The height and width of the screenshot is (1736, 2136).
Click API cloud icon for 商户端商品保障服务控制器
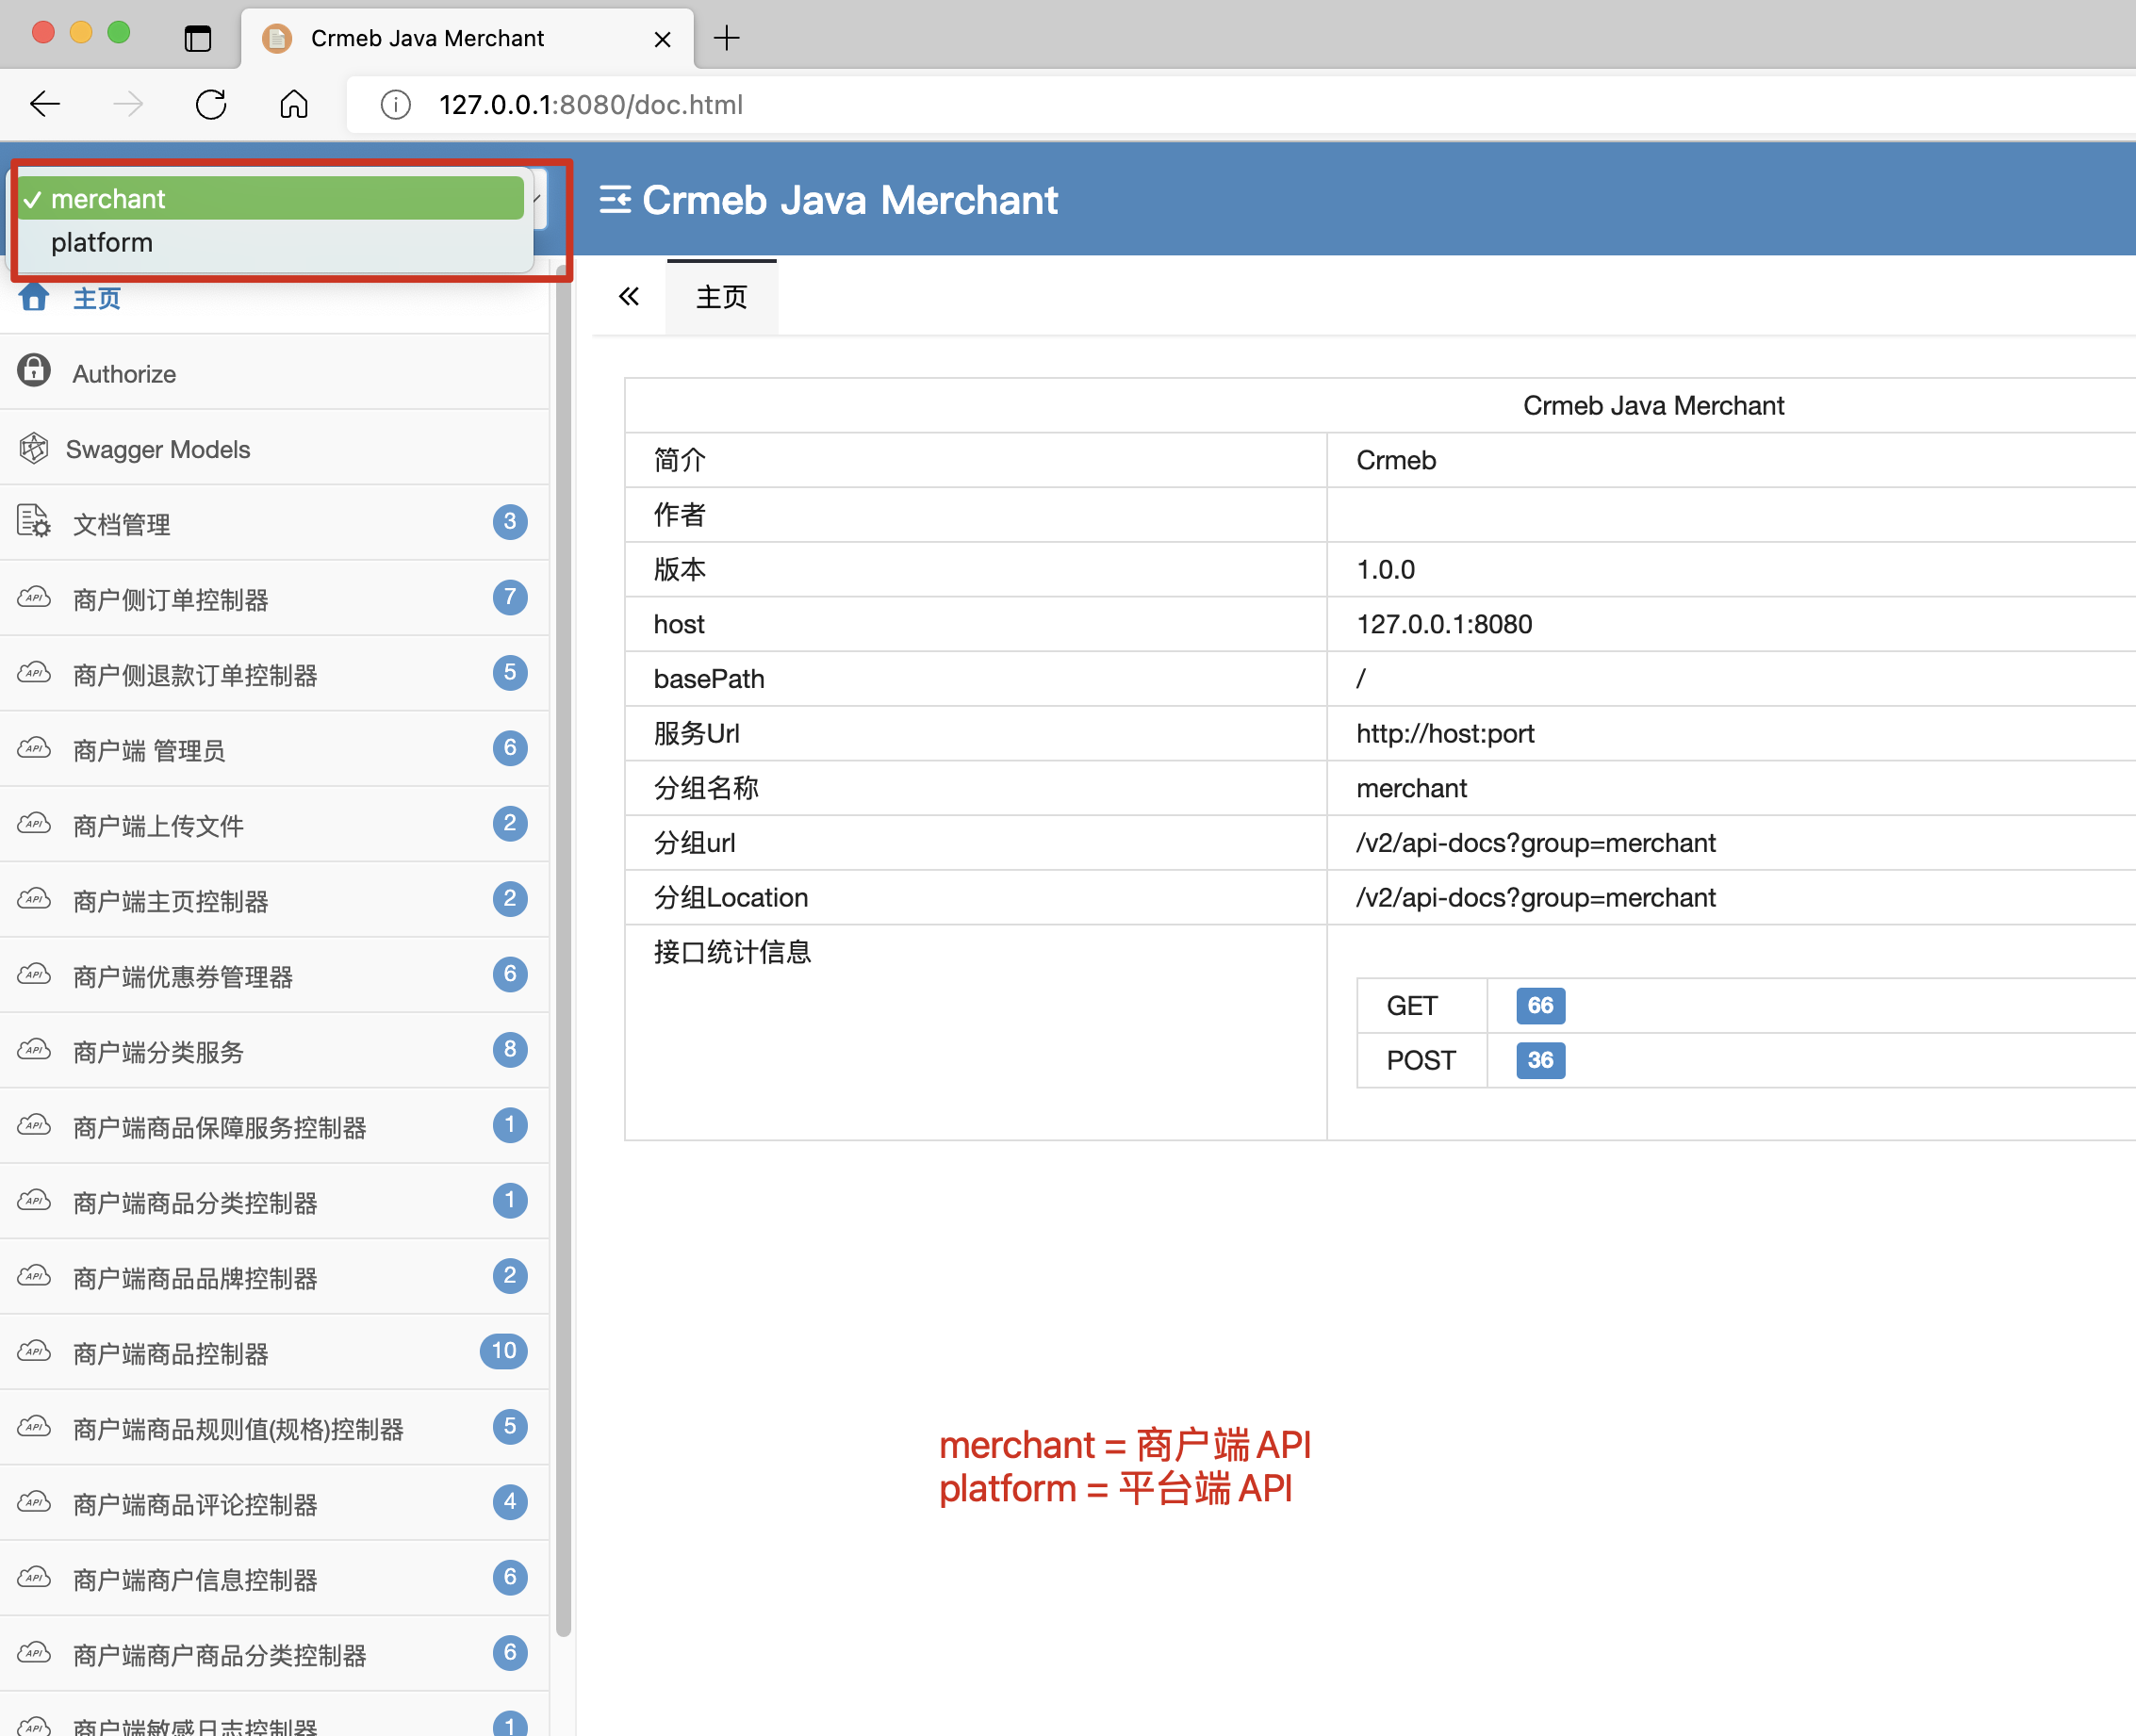click(34, 1125)
